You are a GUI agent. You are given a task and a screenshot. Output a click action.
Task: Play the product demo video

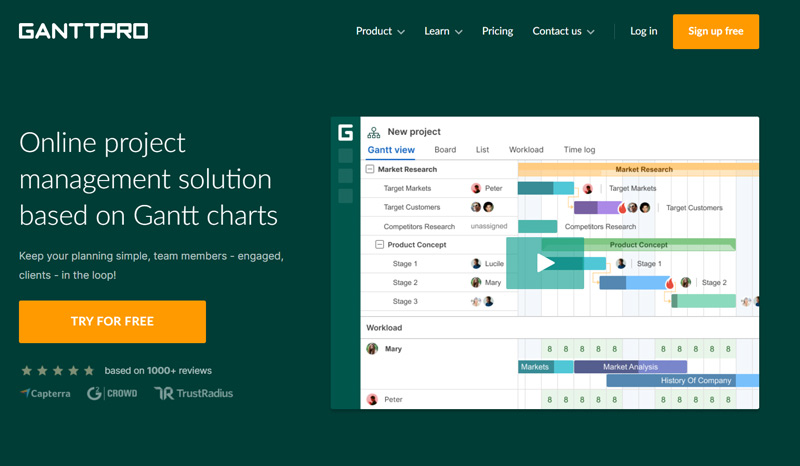(545, 263)
